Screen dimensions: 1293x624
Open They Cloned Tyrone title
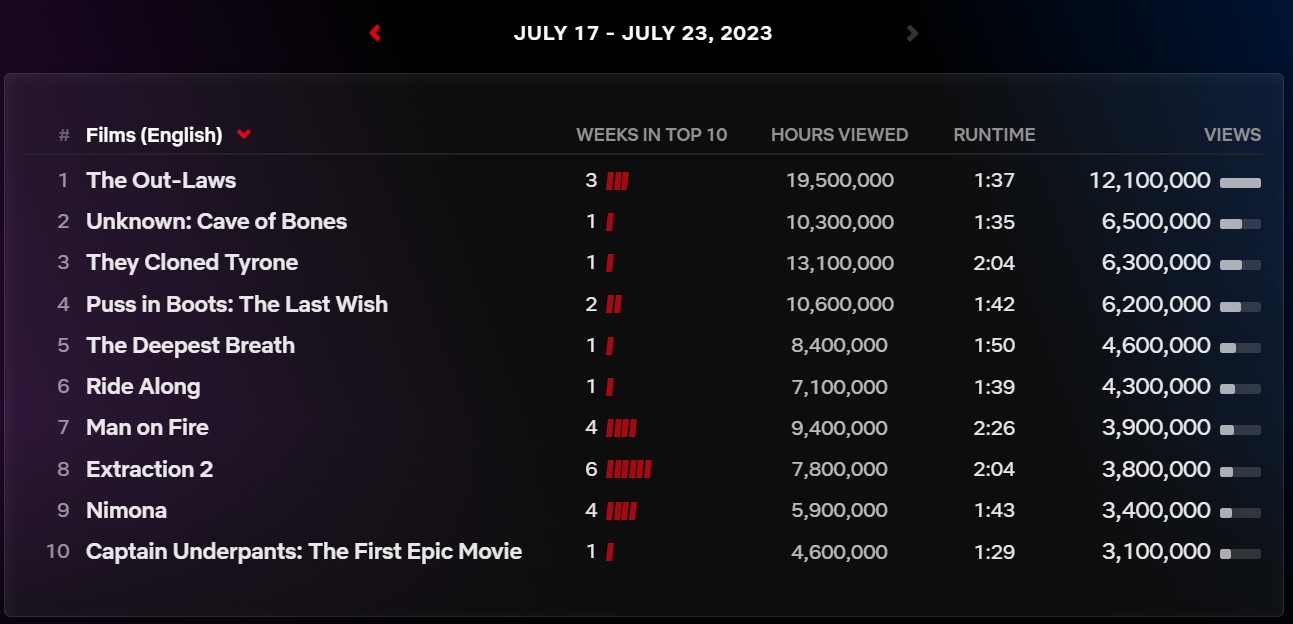[192, 262]
